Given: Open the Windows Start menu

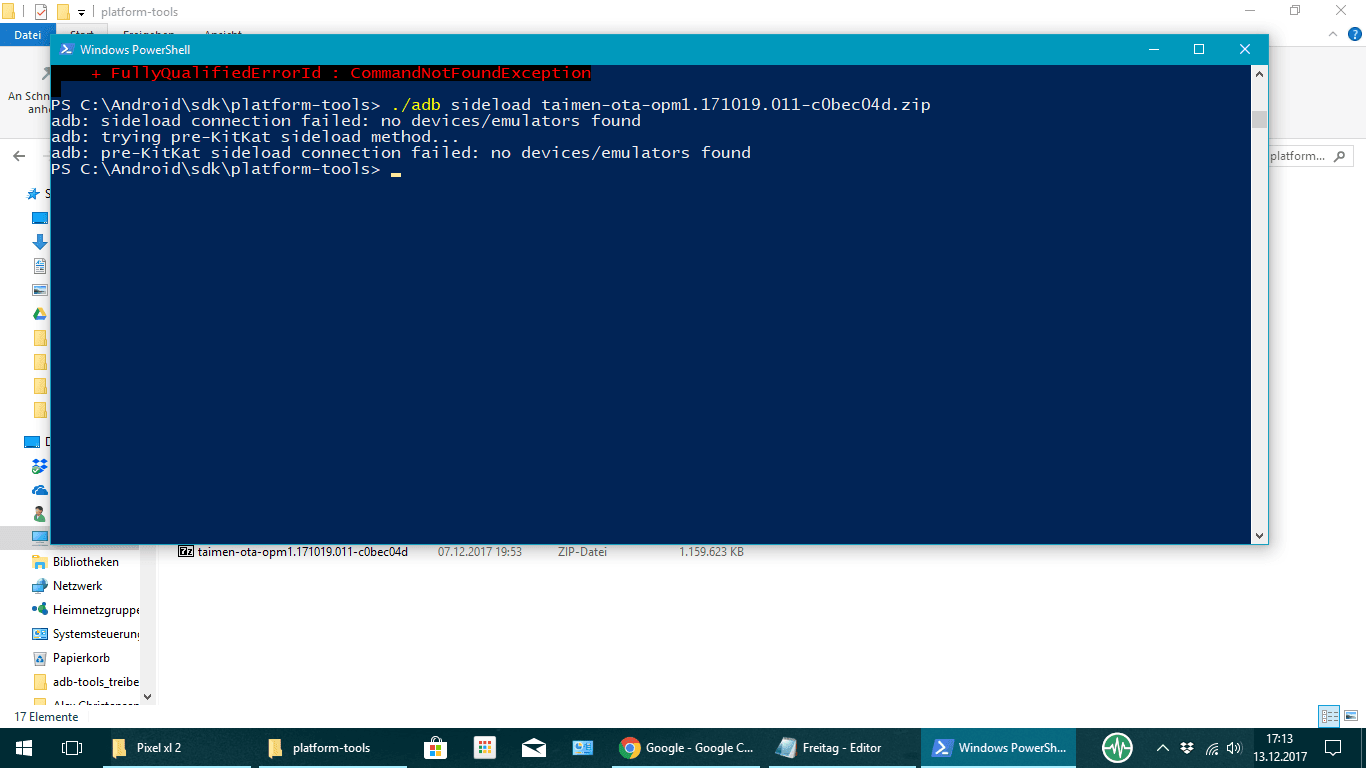Looking at the screenshot, I should coord(23,747).
